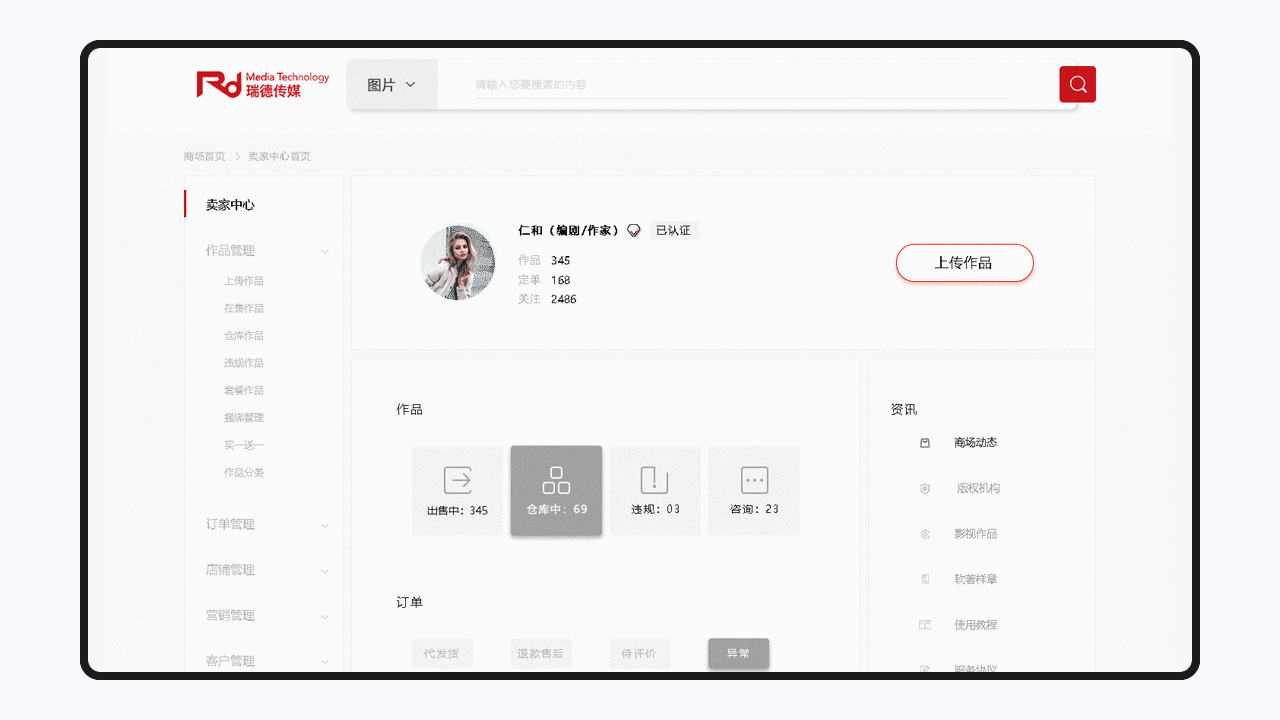Go to 卖家中心首页 breadcrumb link
Screen dimensions: 1280x720
coord(280,157)
